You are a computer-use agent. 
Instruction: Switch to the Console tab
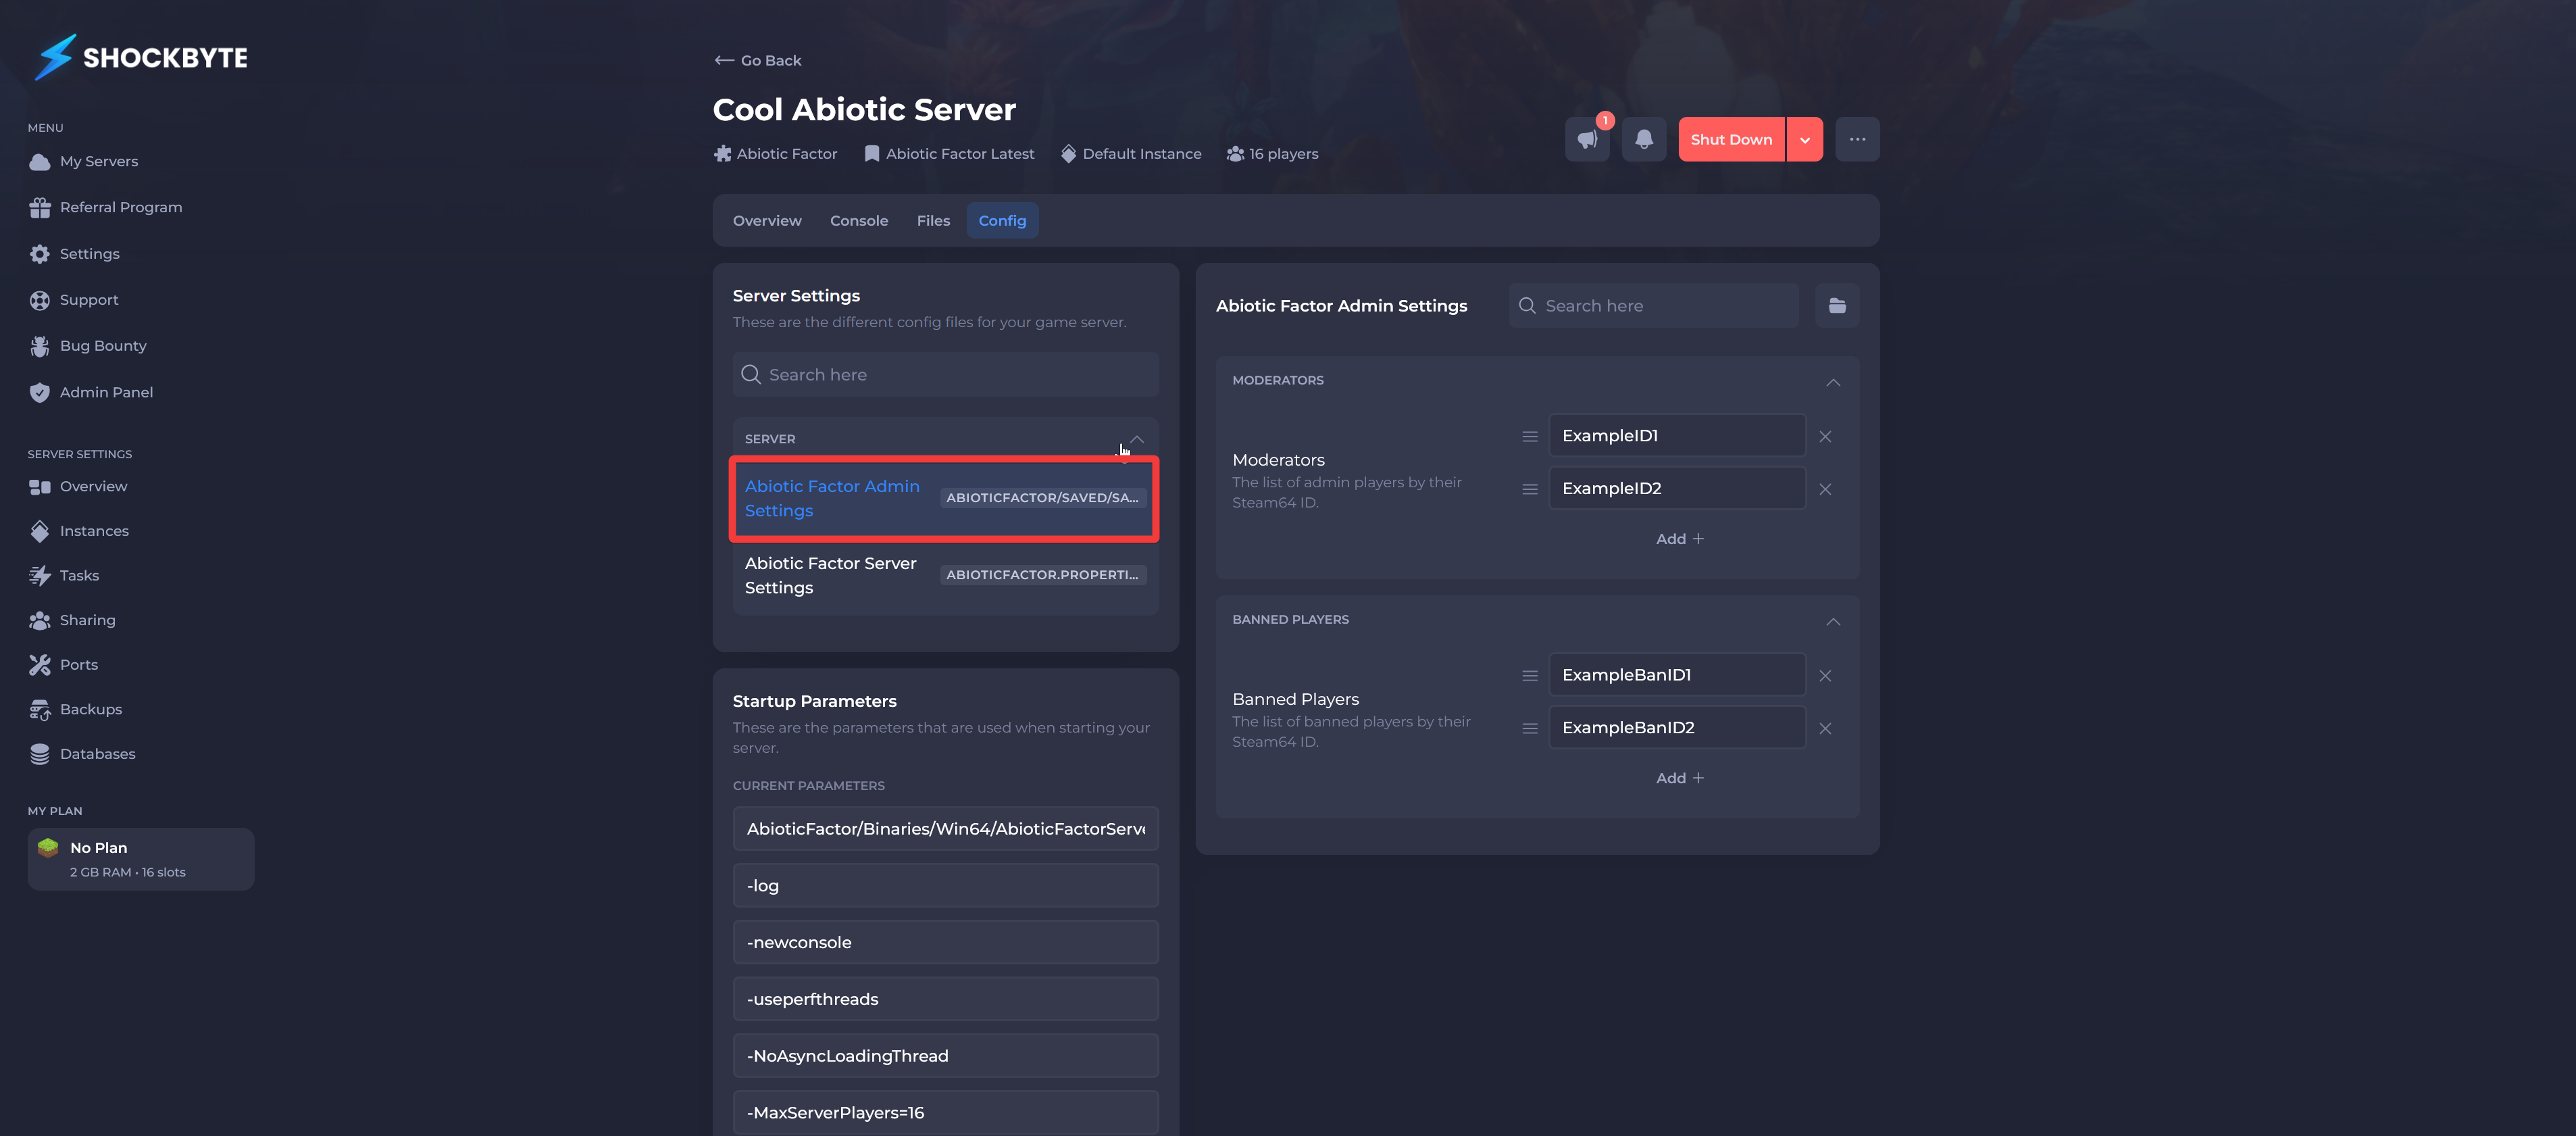tap(859, 220)
